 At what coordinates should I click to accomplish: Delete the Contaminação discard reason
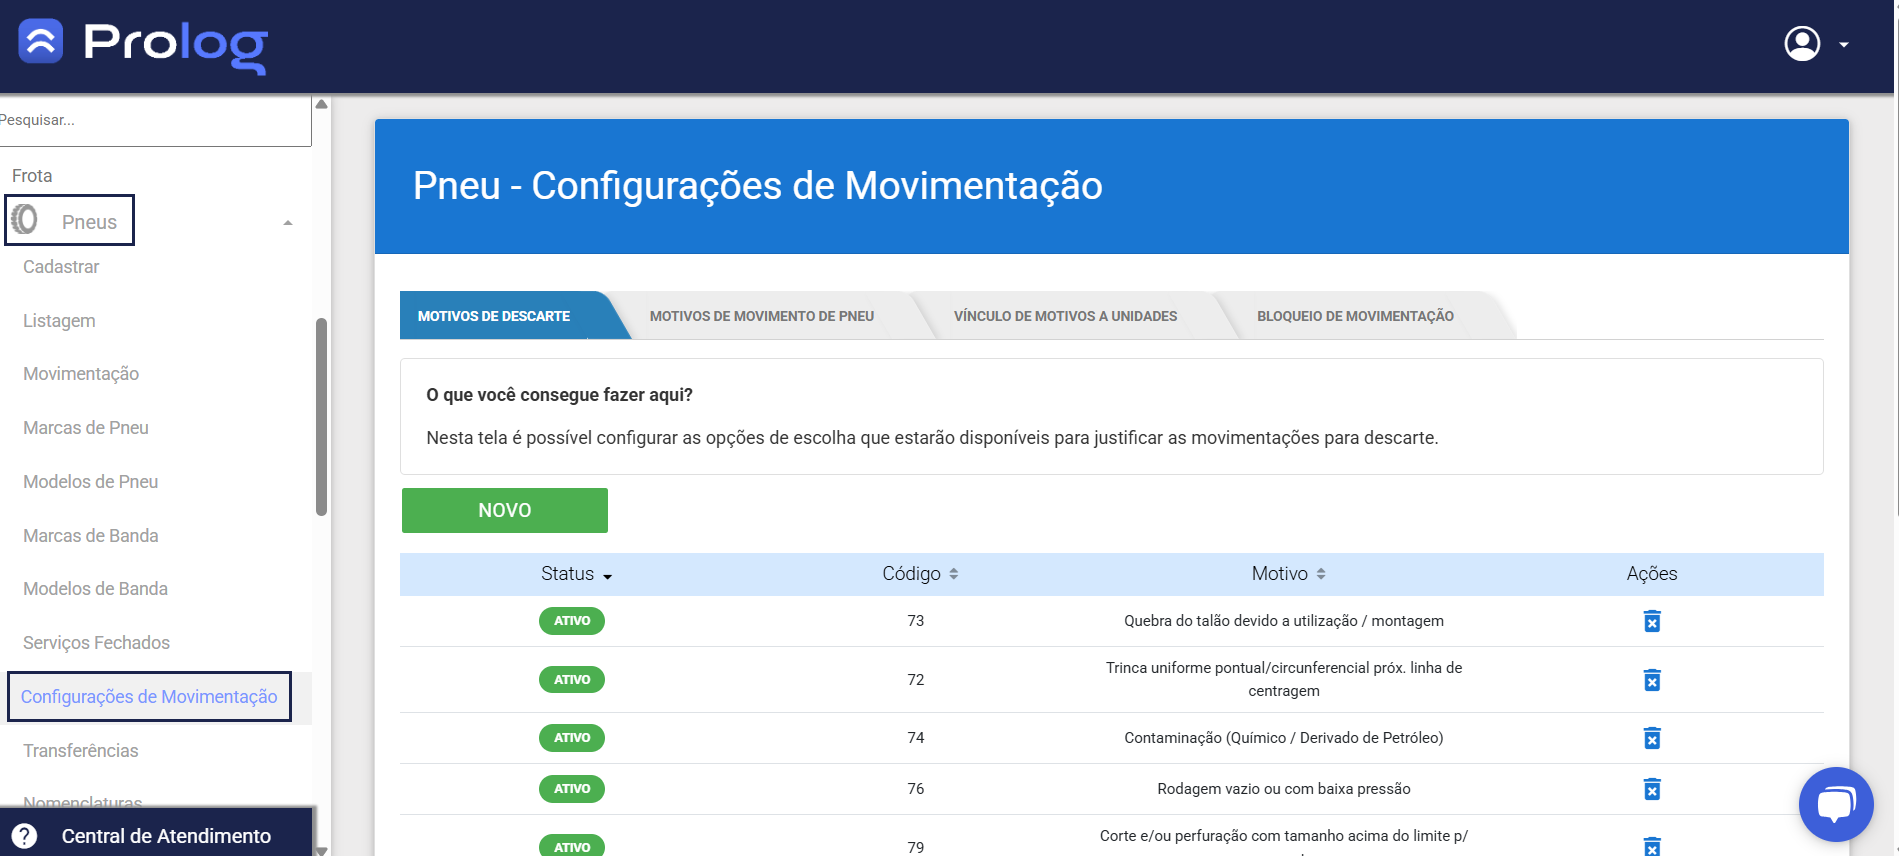(1651, 739)
